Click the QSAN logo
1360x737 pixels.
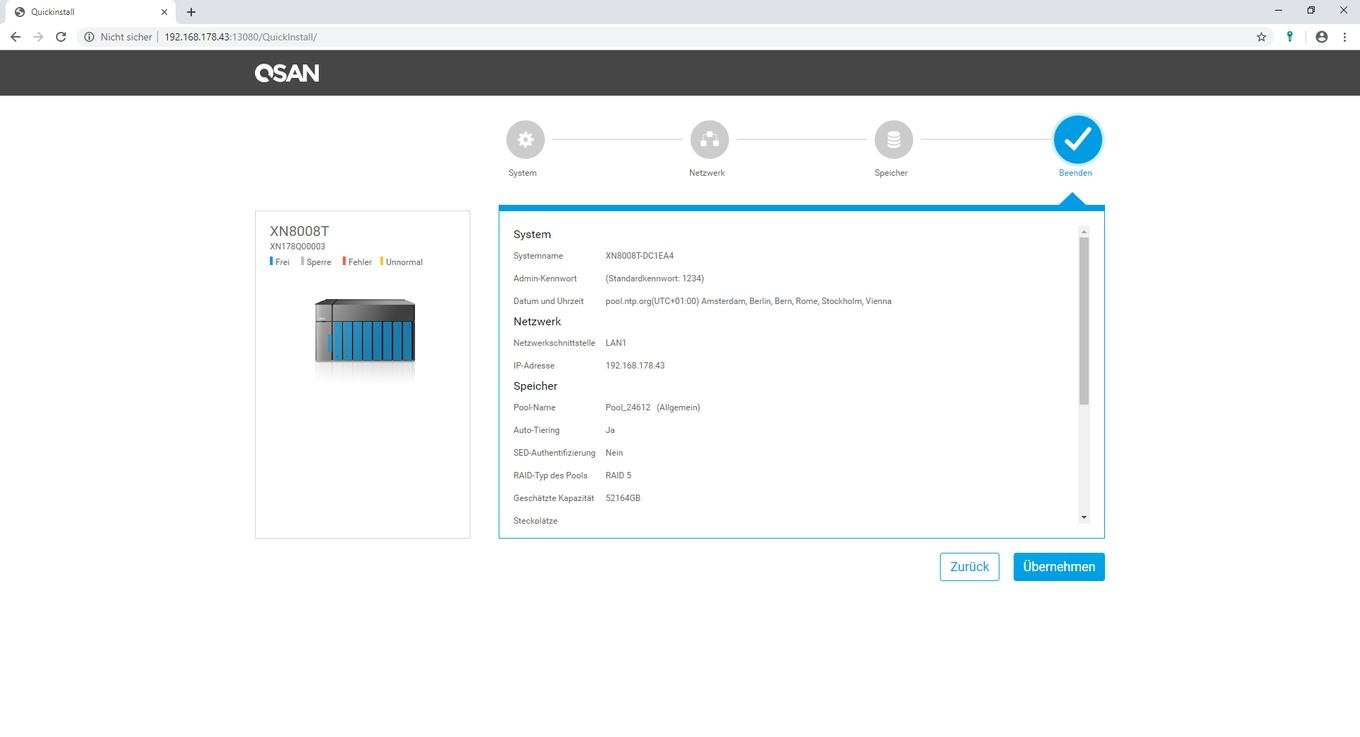(287, 73)
